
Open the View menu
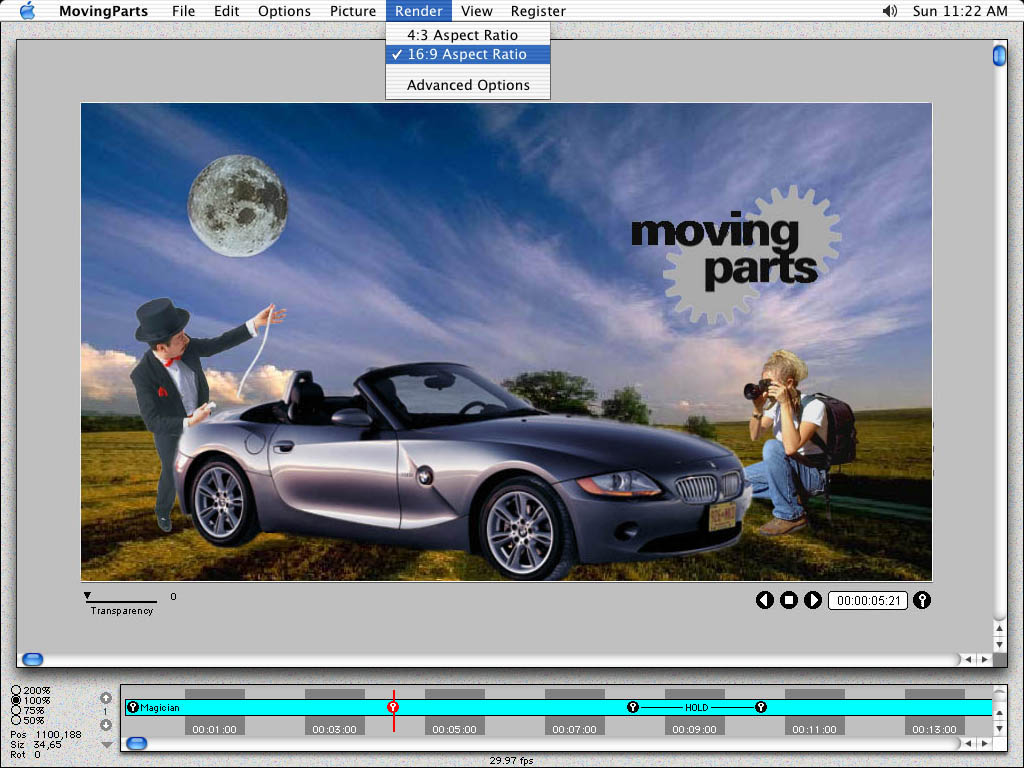coord(477,11)
